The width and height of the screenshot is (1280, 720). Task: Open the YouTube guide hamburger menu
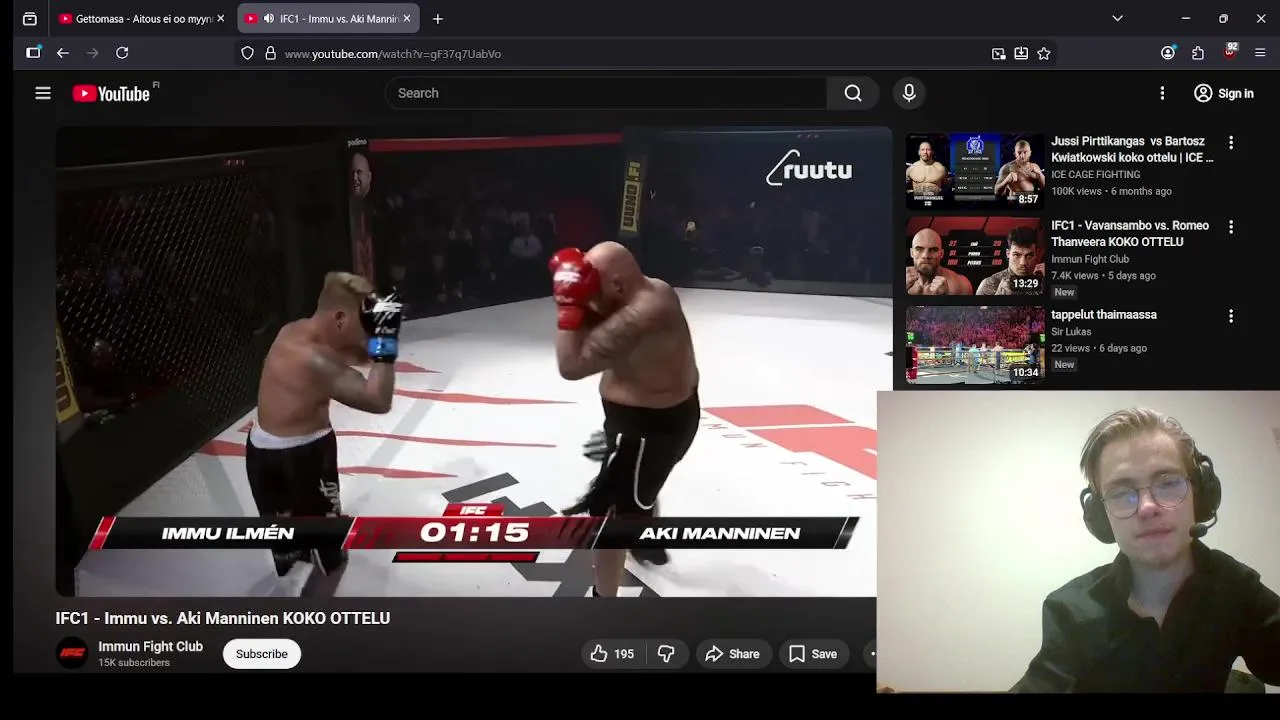43,93
